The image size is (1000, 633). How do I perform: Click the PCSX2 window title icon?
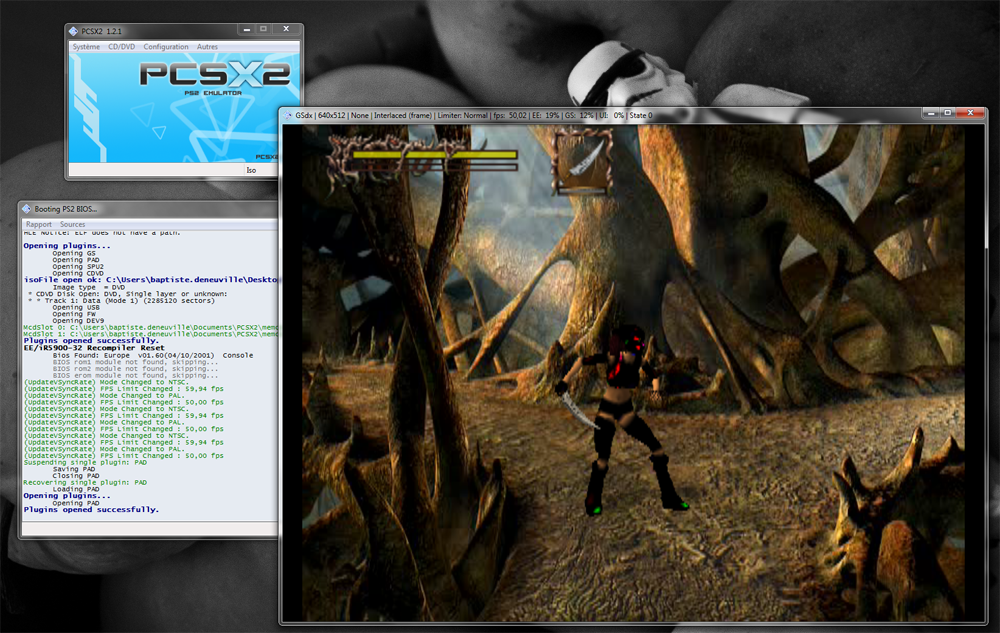click(73, 31)
